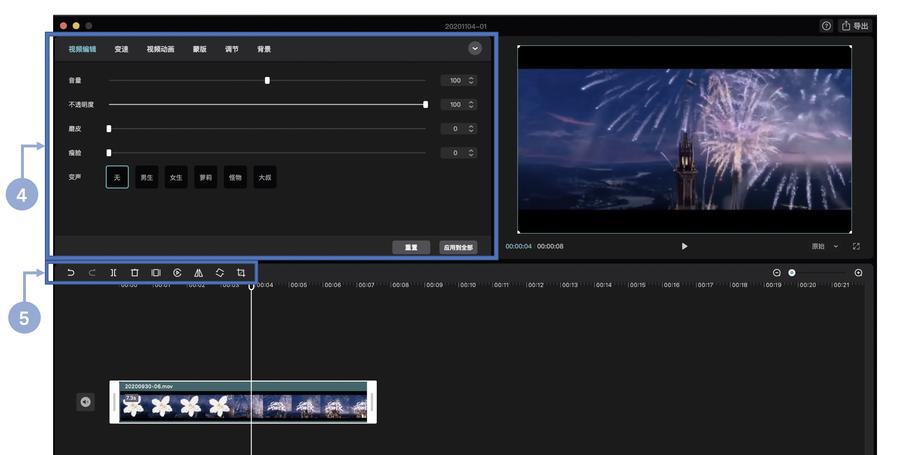Click the 磨皮 value field showing 0
Screen dimensions: 905x455
tap(459, 129)
